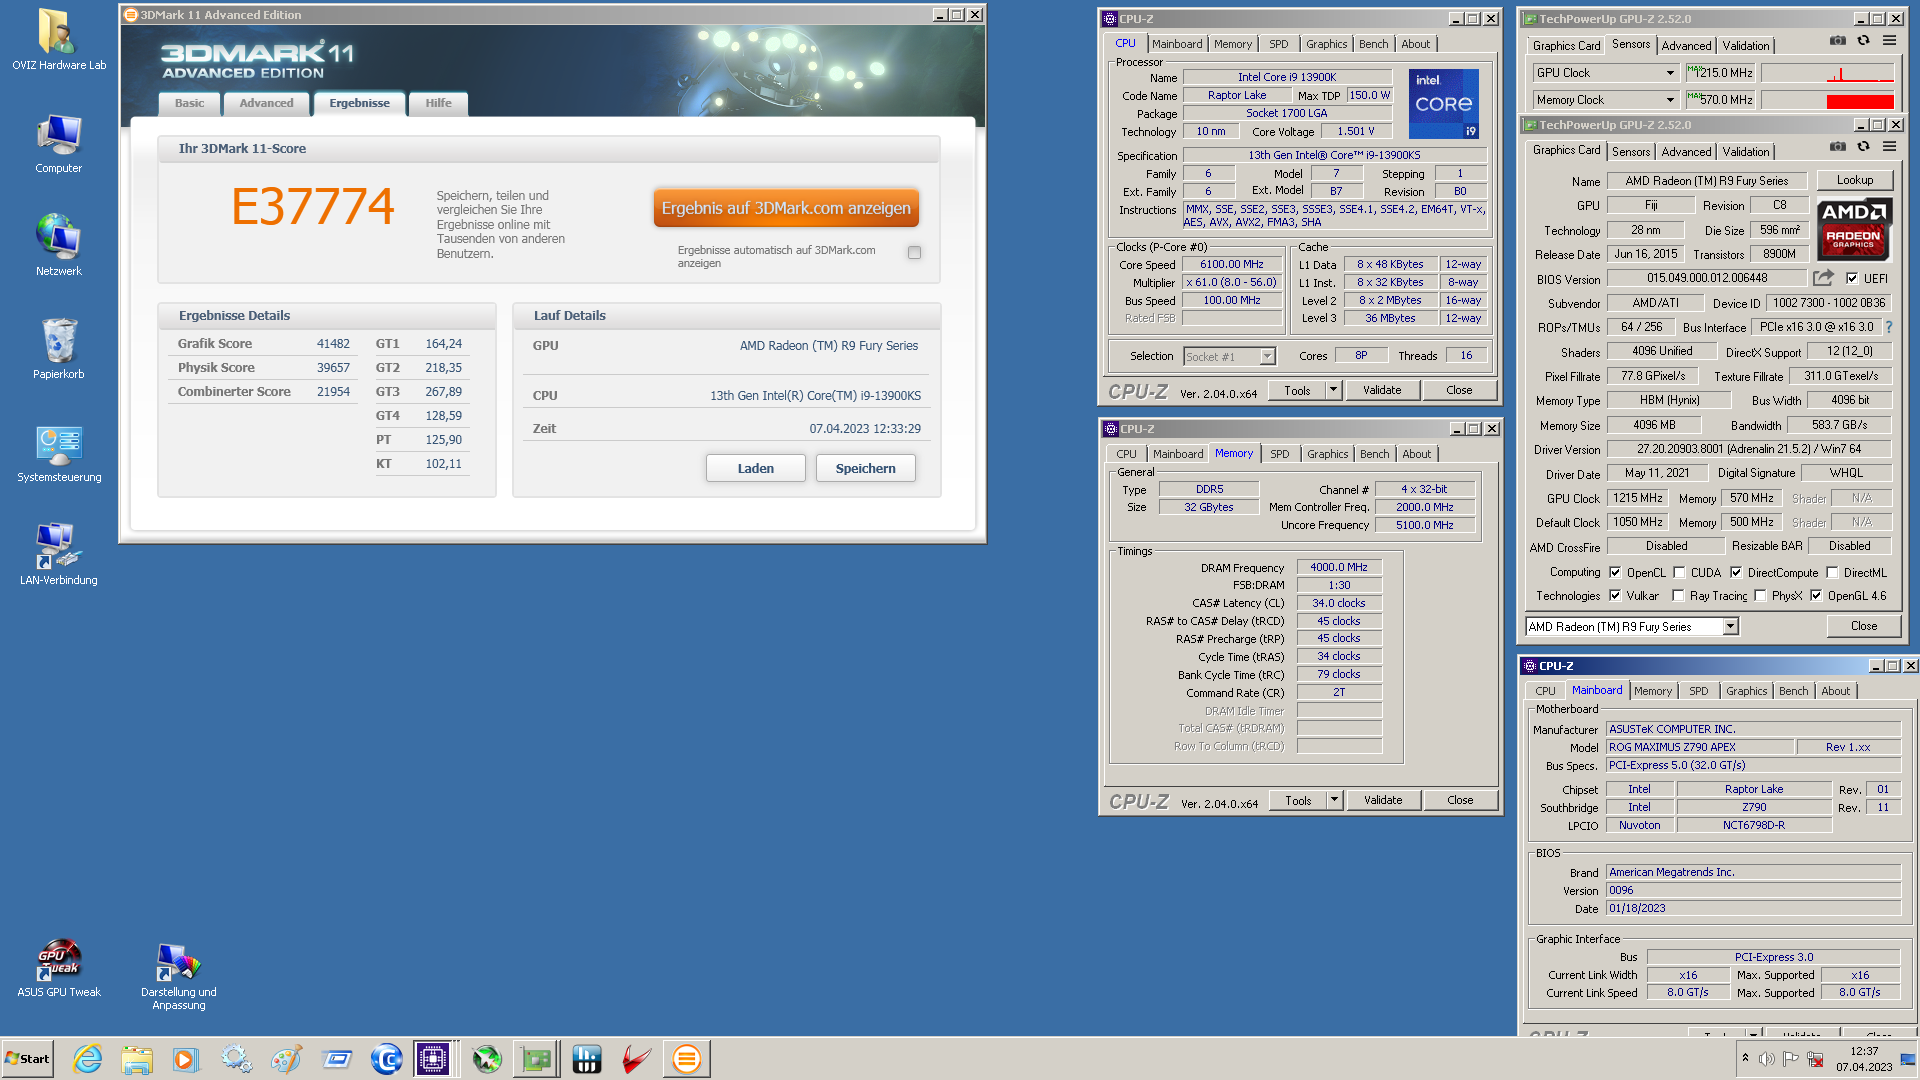This screenshot has height=1080, width=1920.
Task: Expand Tools arrow in CPU-Z Memory window
Action: point(1334,801)
